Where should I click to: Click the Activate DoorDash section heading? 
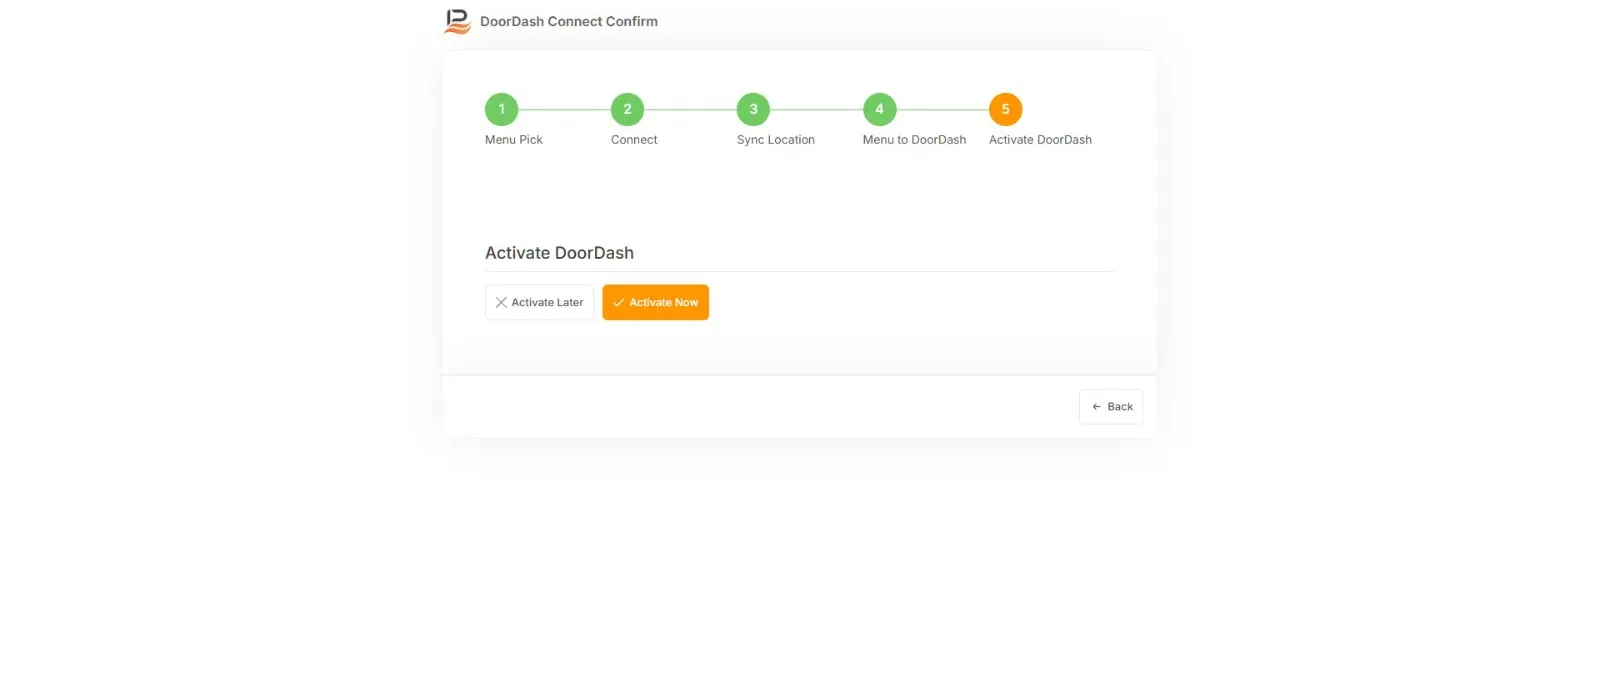tap(559, 253)
